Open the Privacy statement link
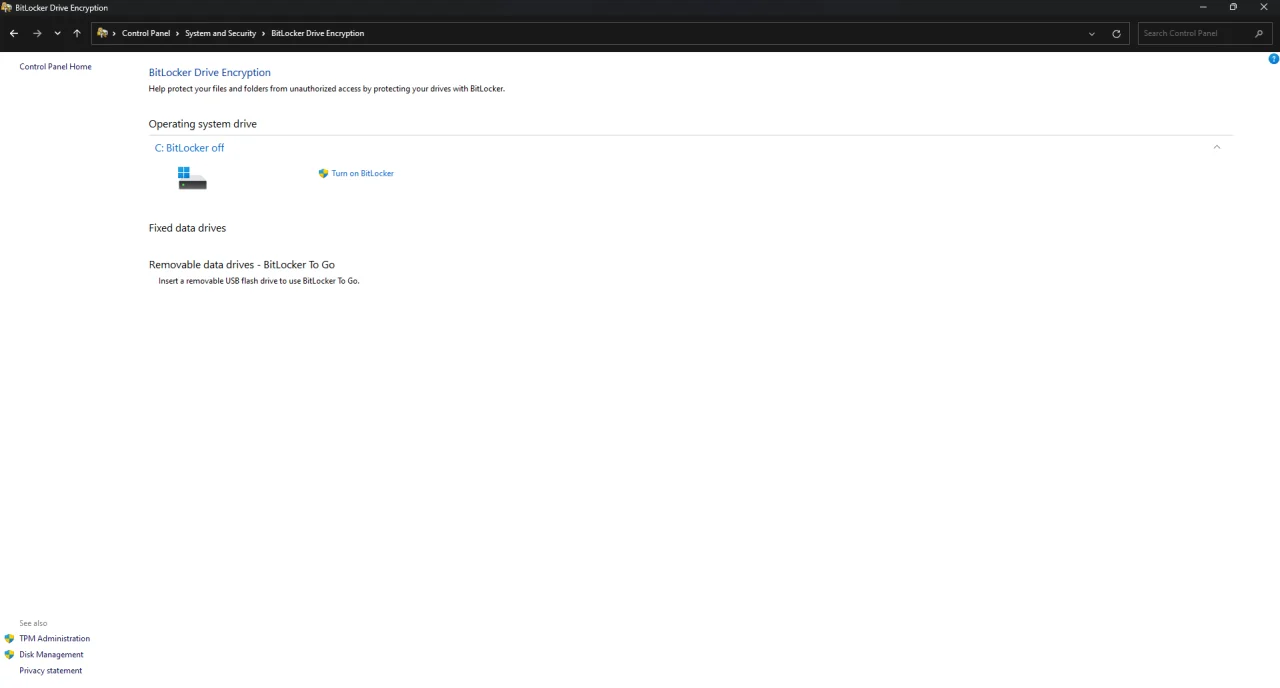 tap(50, 671)
